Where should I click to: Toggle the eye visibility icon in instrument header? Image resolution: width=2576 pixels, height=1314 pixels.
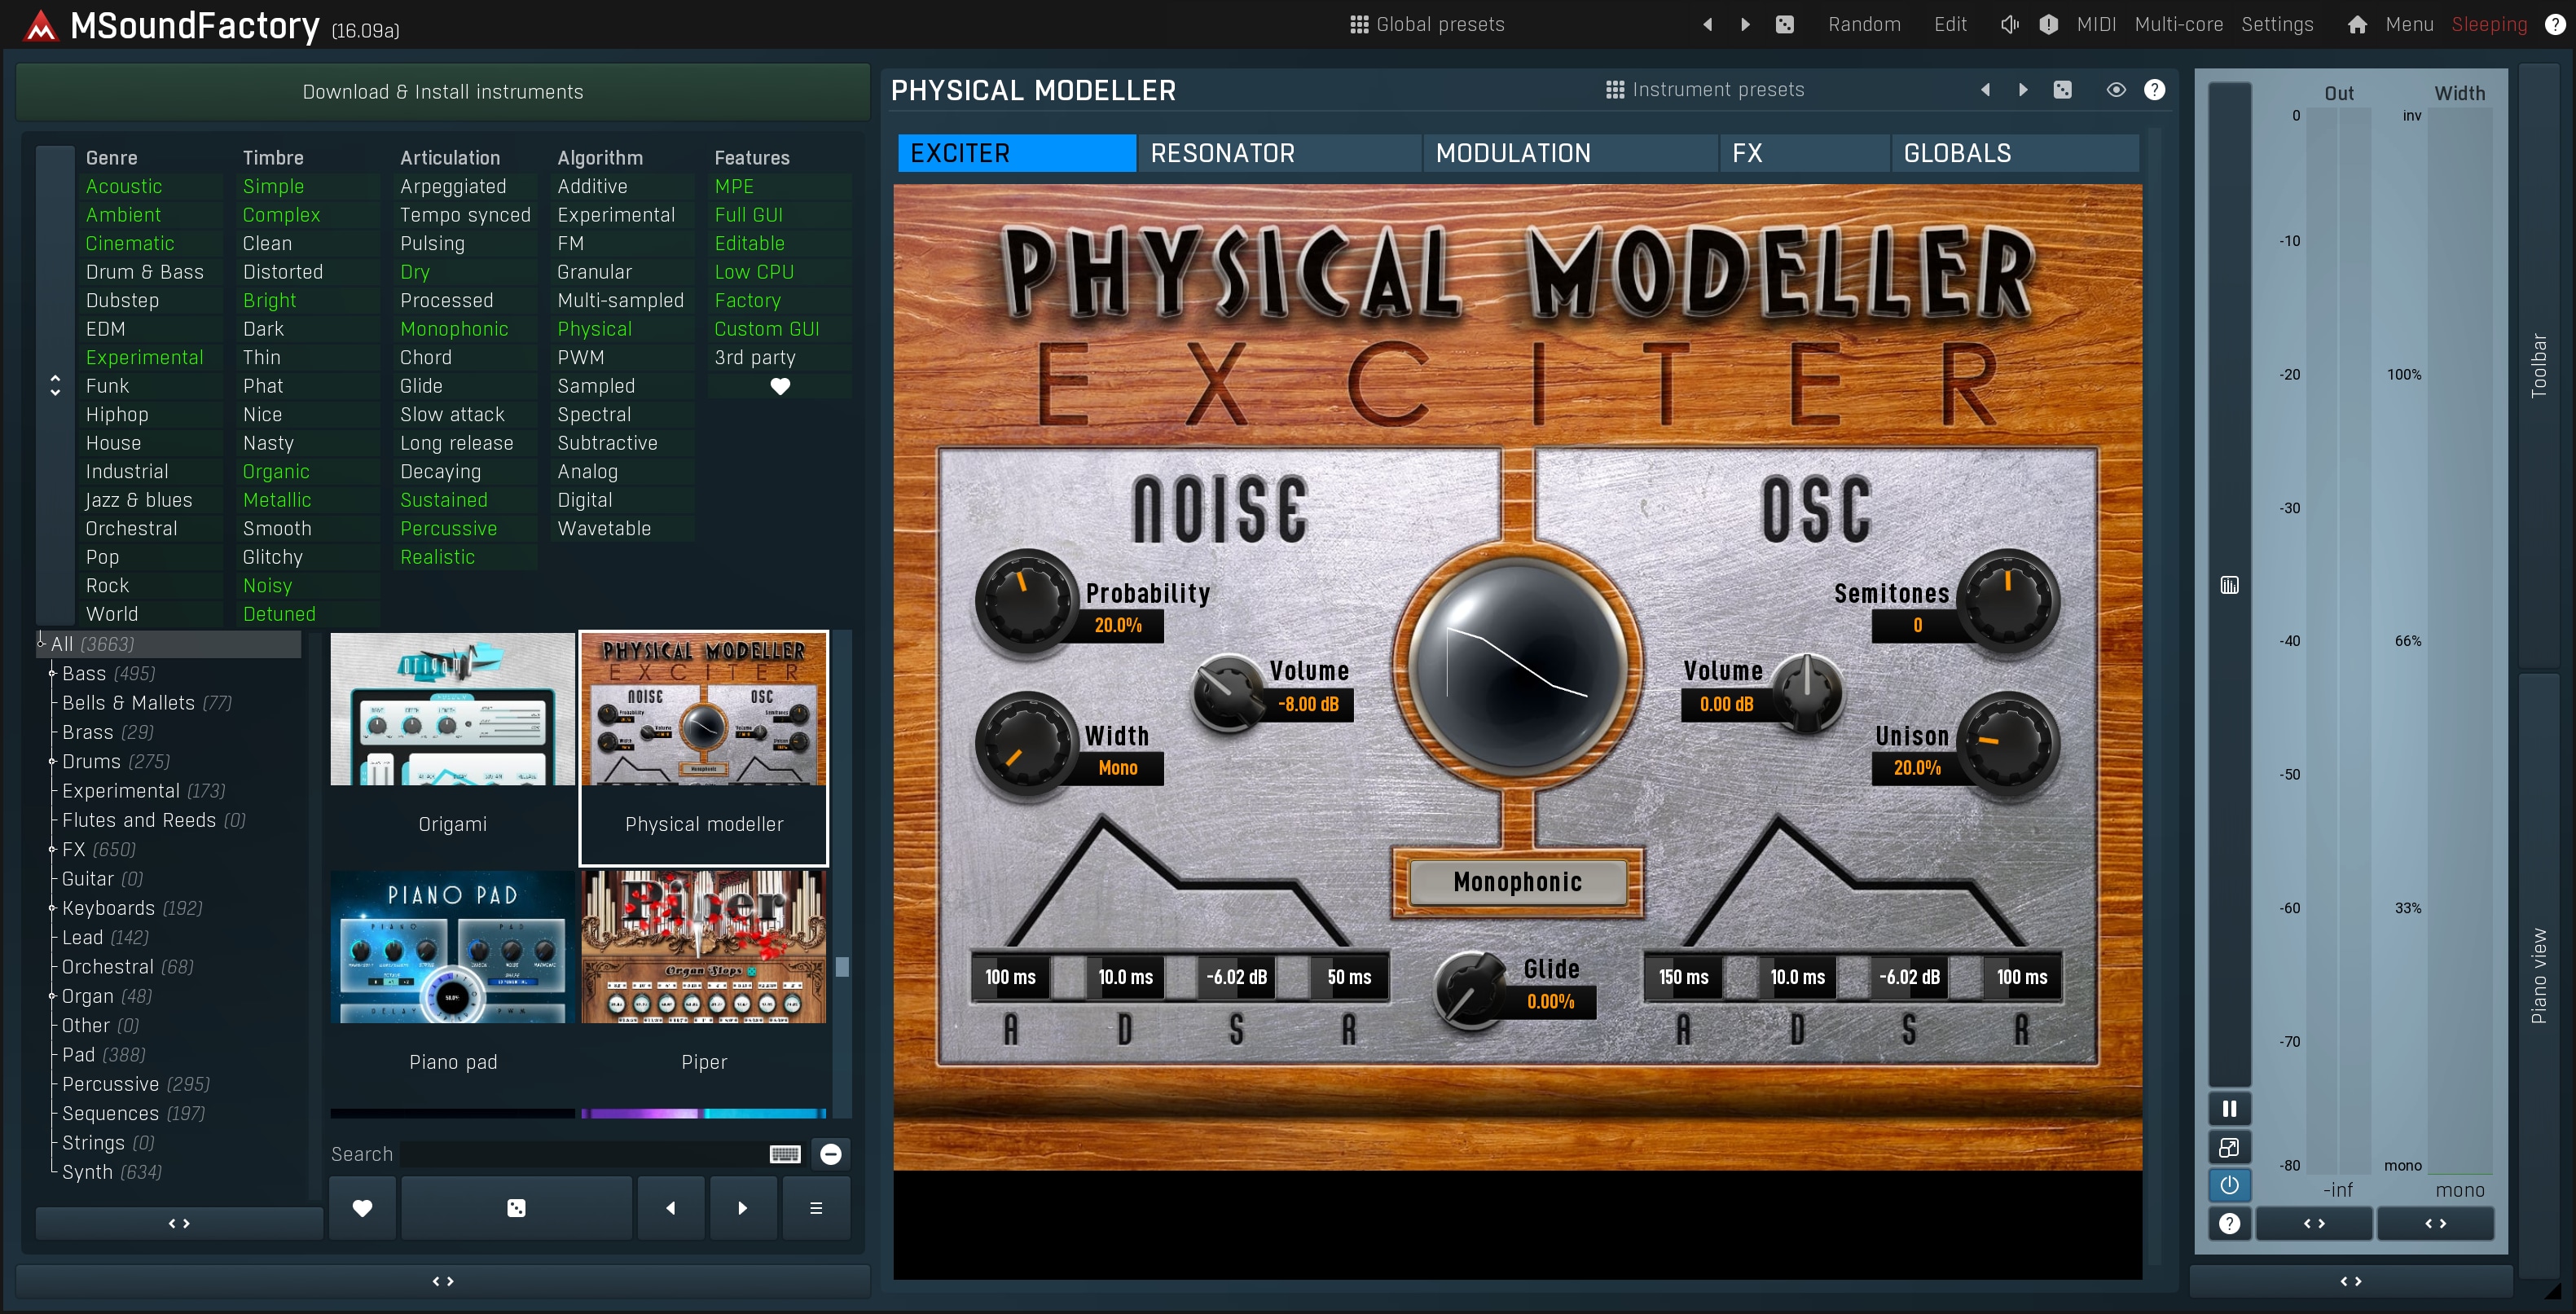(2116, 90)
